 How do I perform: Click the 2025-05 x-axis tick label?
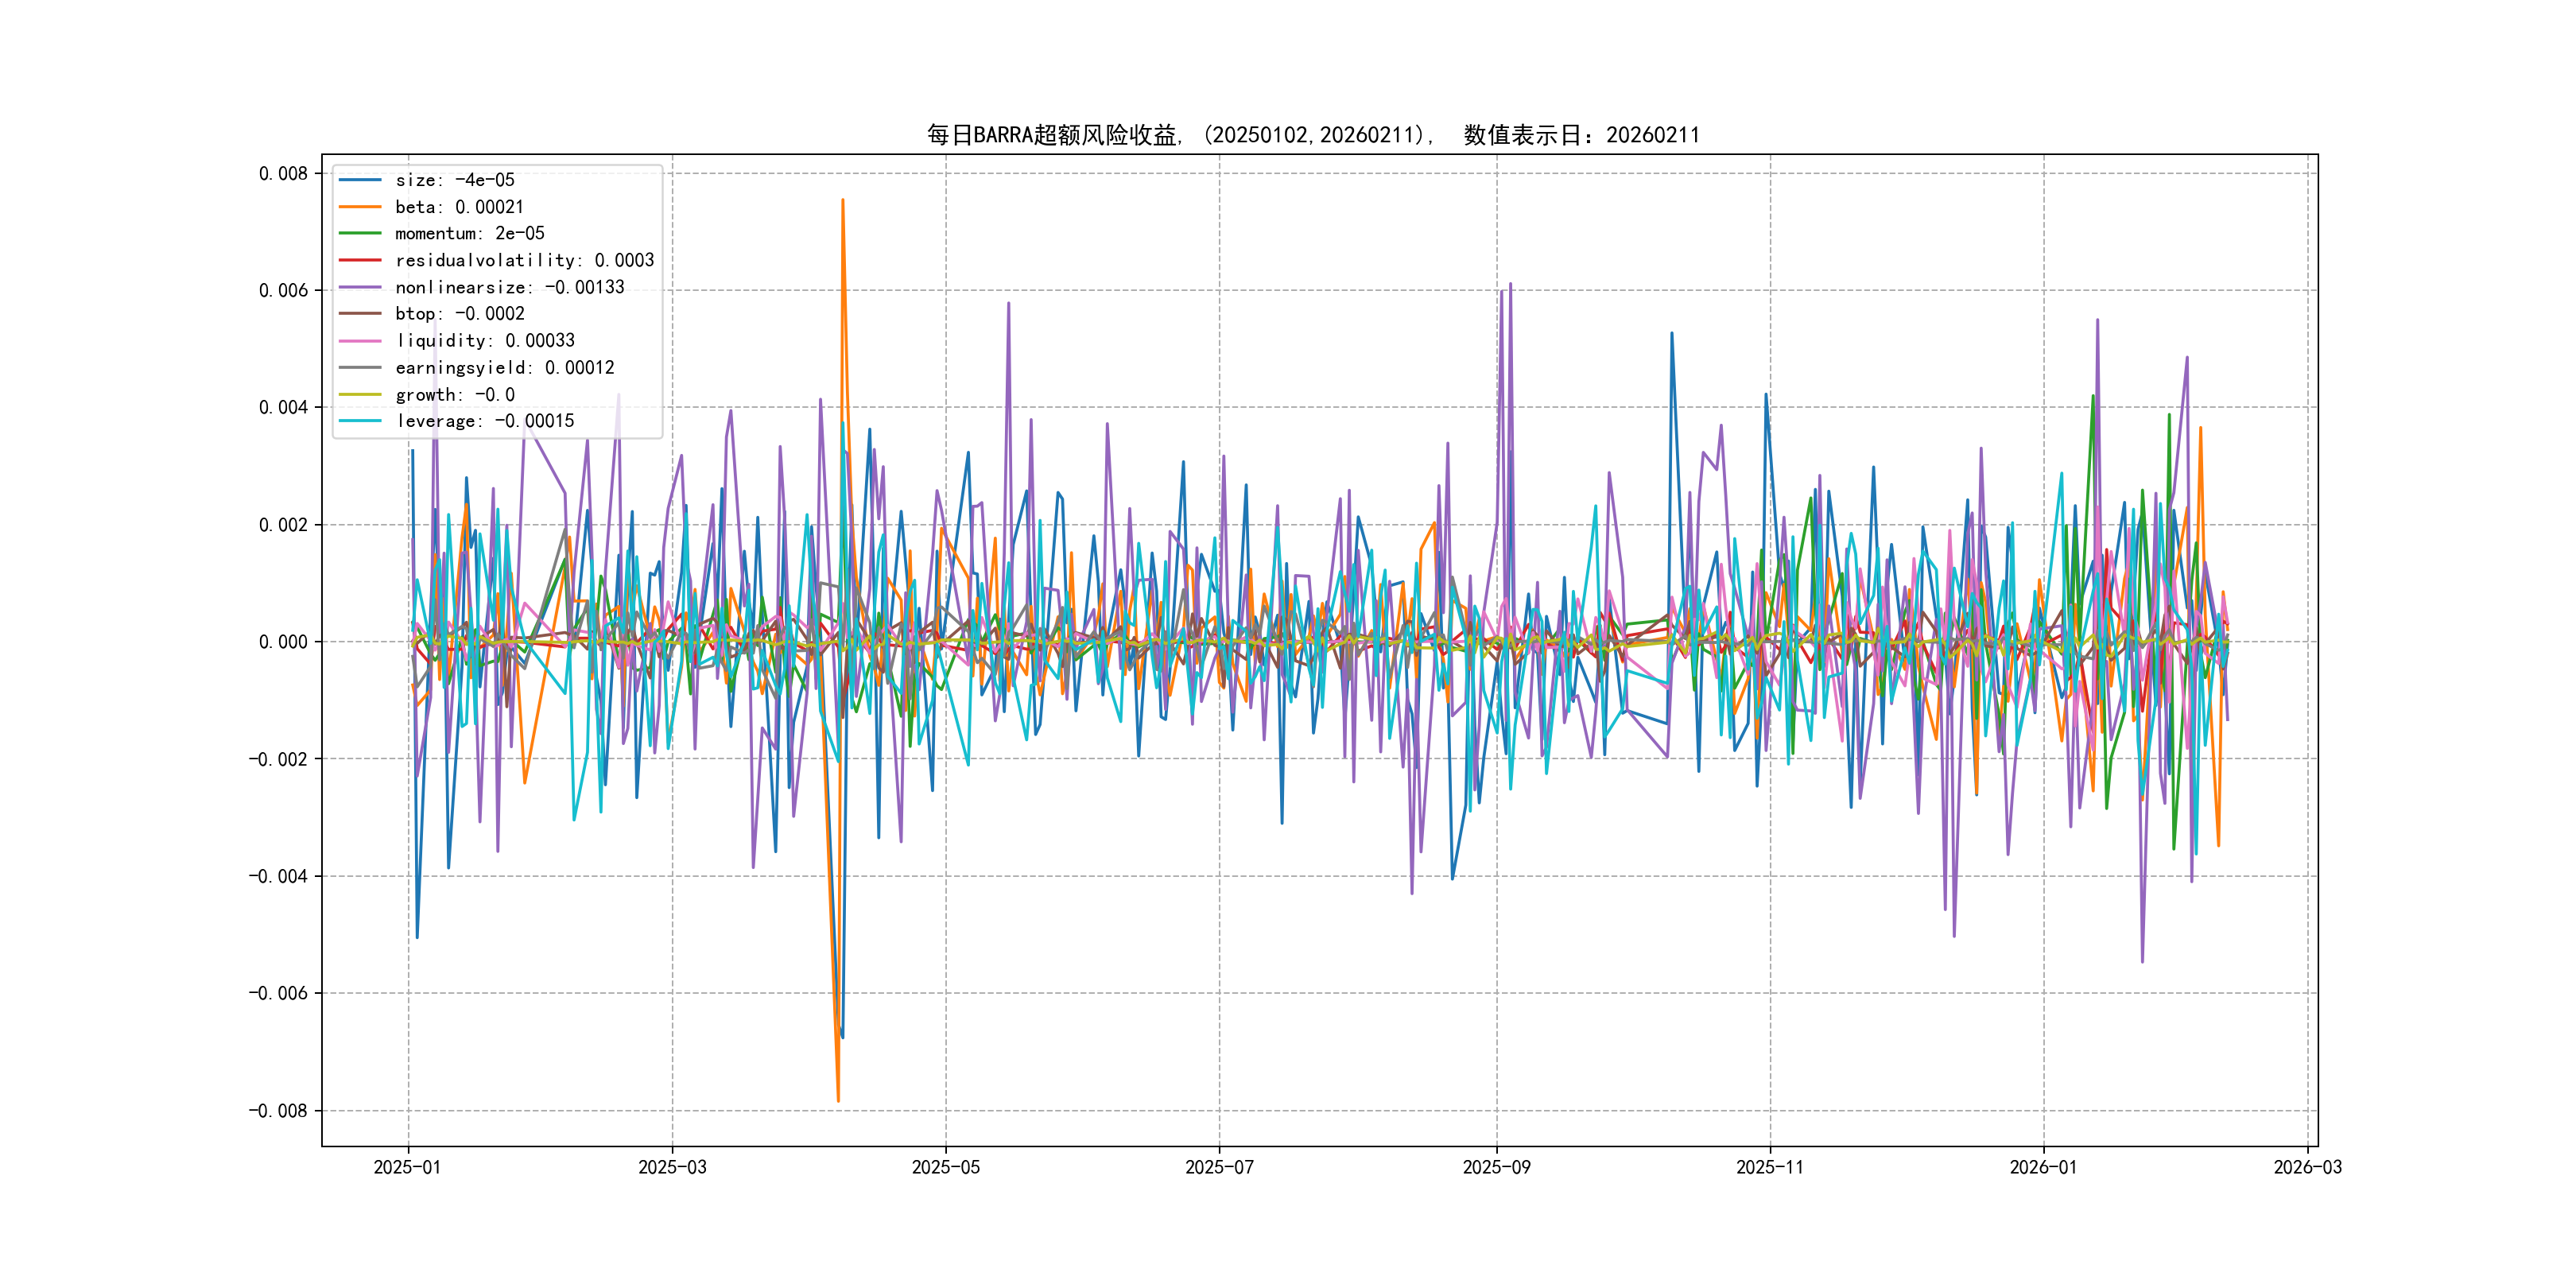945,1167
